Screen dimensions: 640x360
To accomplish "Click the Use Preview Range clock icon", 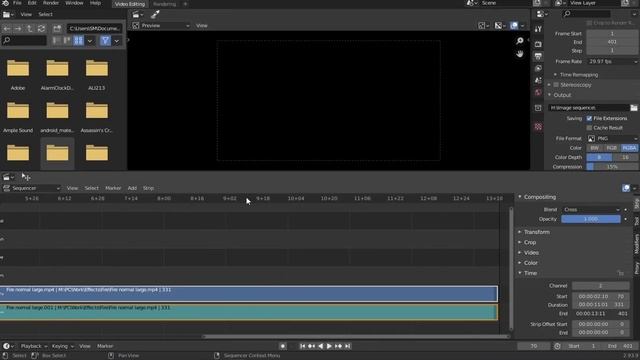I will 557,346.
